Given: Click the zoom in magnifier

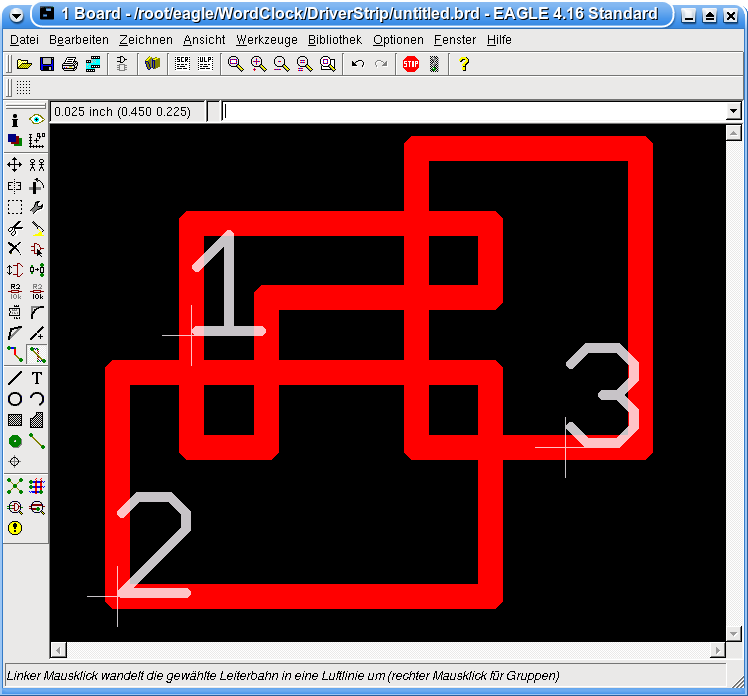Looking at the screenshot, I should pos(259,63).
